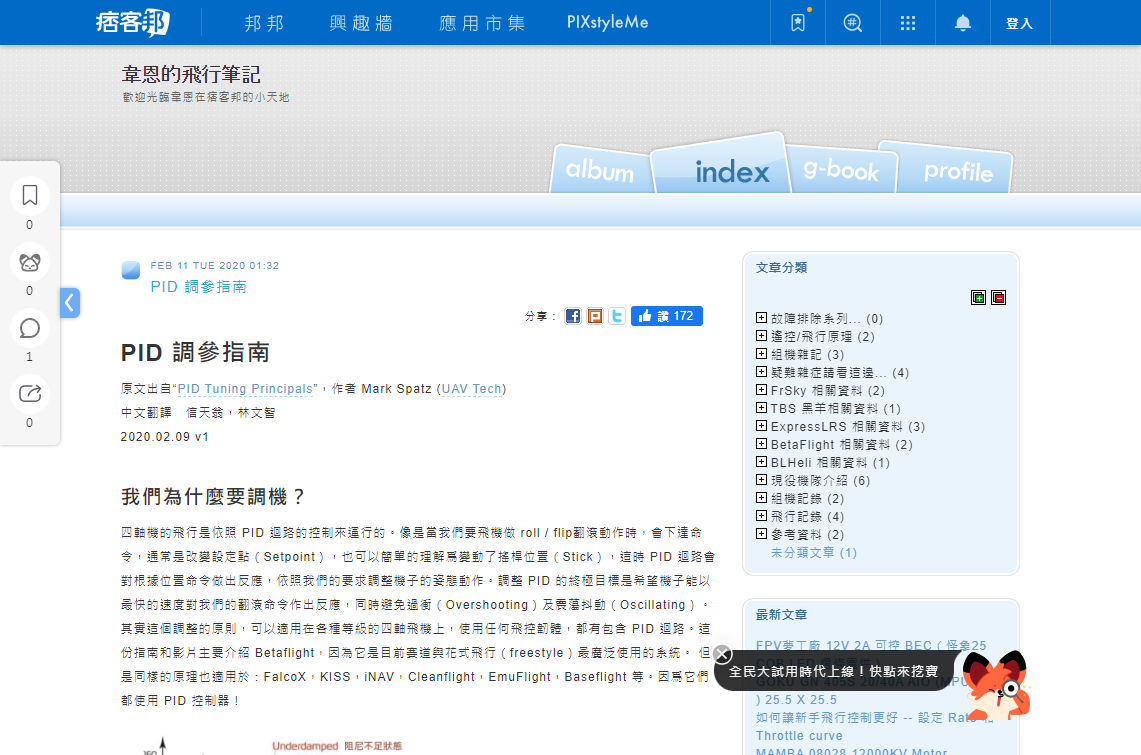Expand all categories with green plus icon
The width and height of the screenshot is (1141, 755).
tap(979, 297)
